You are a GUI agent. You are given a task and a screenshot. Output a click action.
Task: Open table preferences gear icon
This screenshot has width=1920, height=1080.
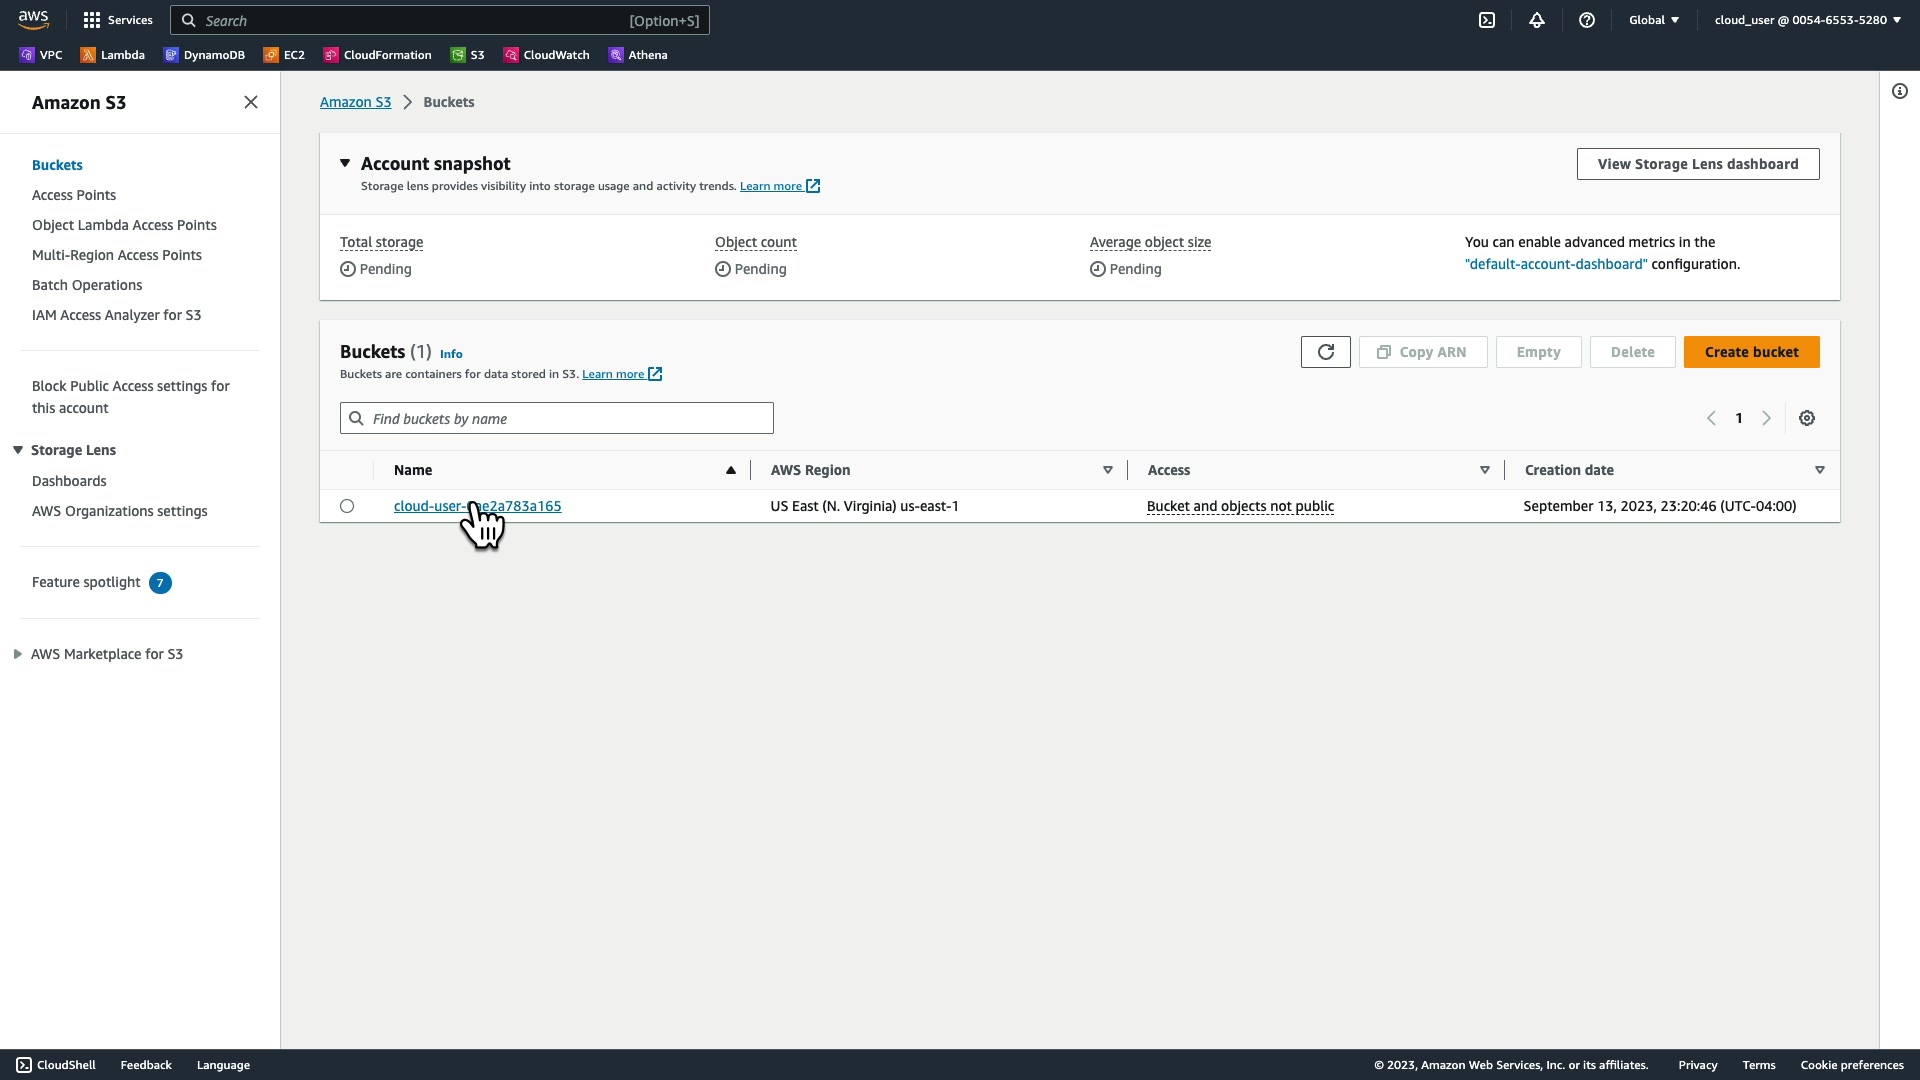pyautogui.click(x=1807, y=418)
